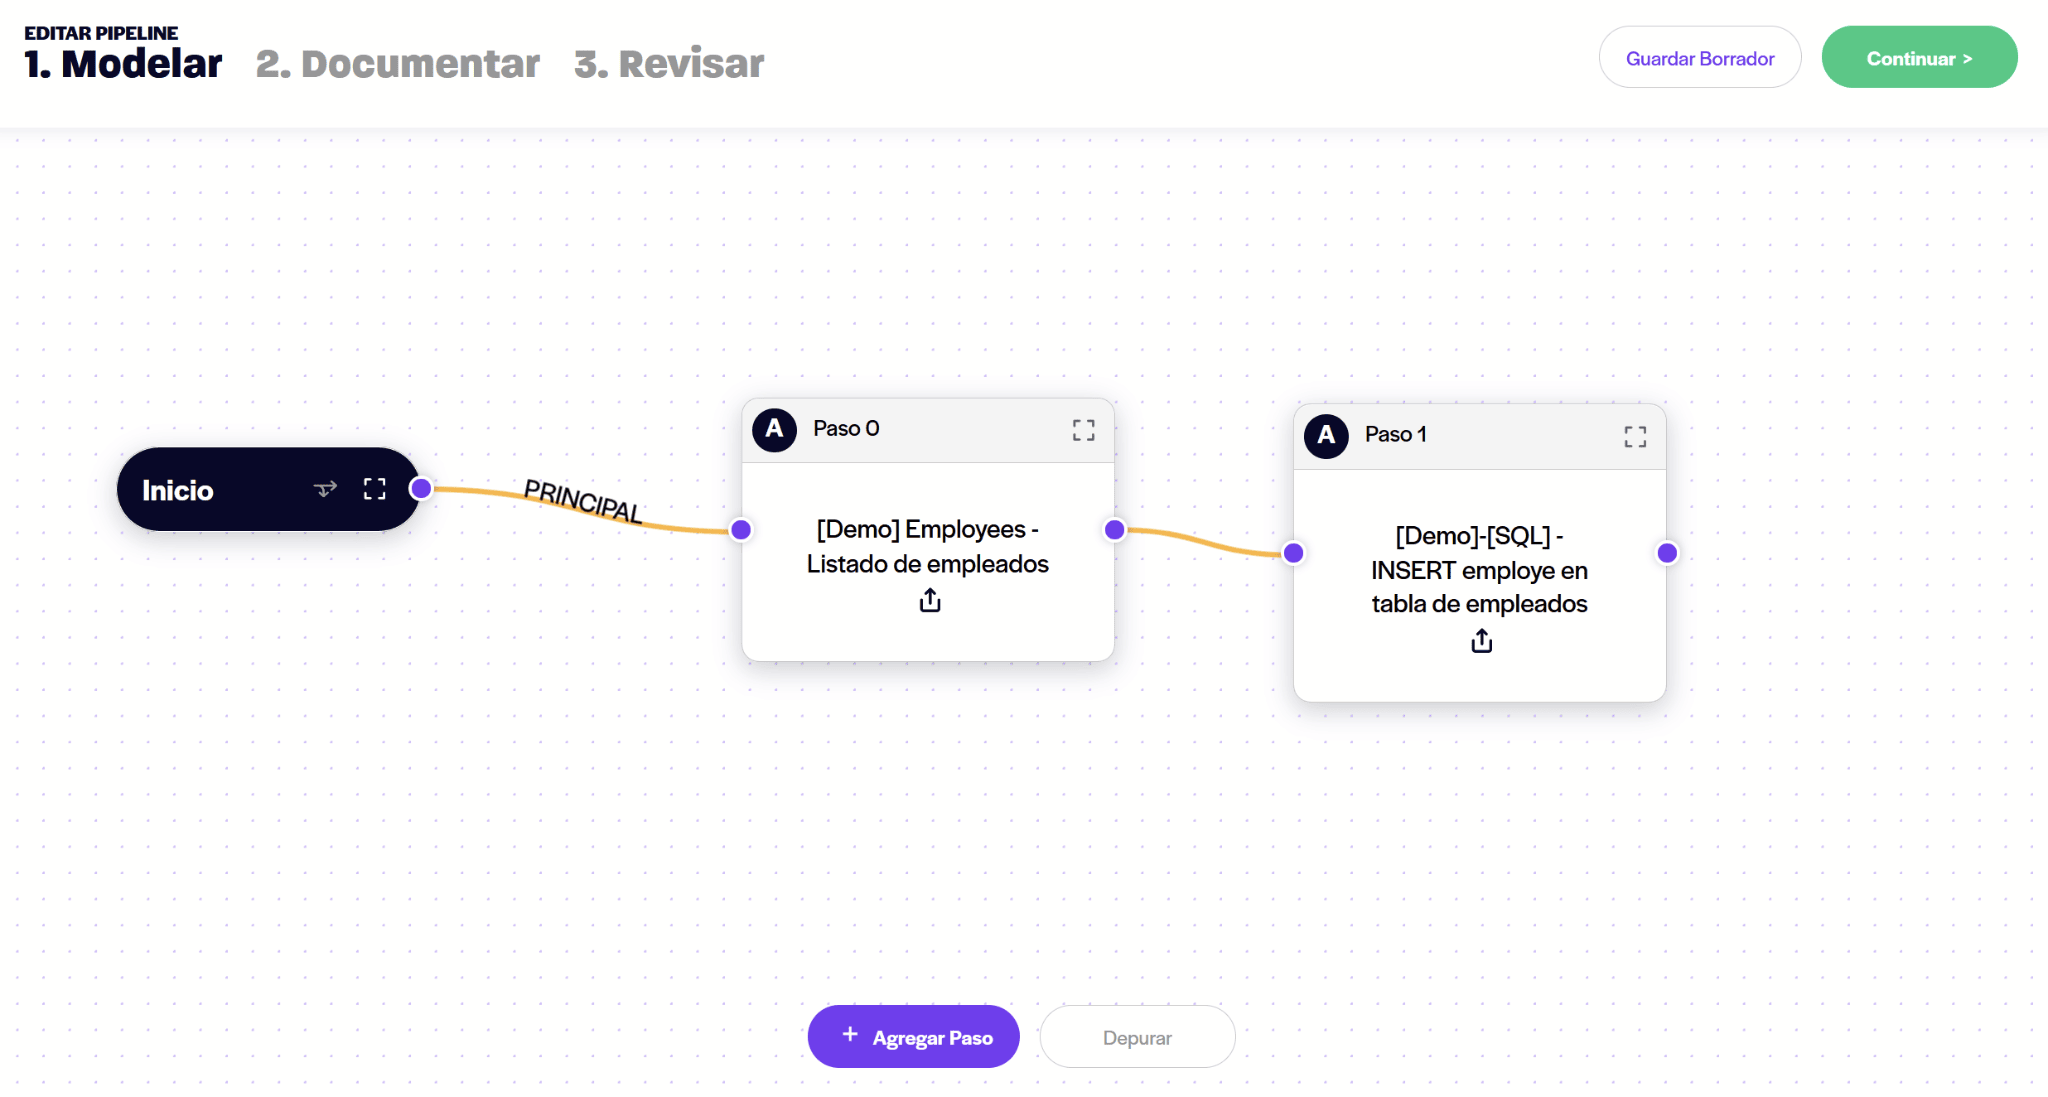Select the PRINCIPAL connection label
The width and height of the screenshot is (2048, 1097).
click(x=583, y=501)
